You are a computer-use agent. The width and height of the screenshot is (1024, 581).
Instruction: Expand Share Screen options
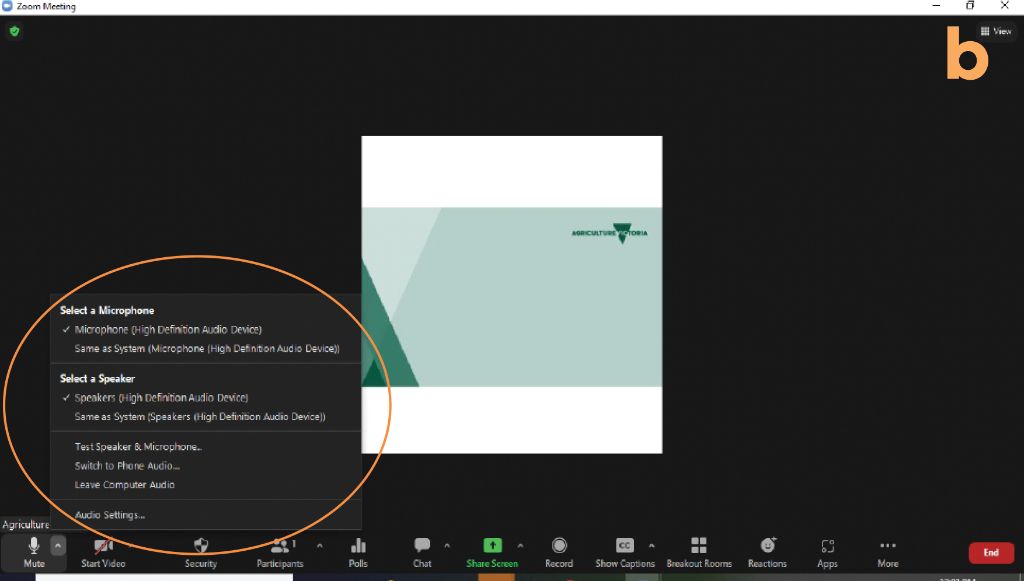(519, 547)
